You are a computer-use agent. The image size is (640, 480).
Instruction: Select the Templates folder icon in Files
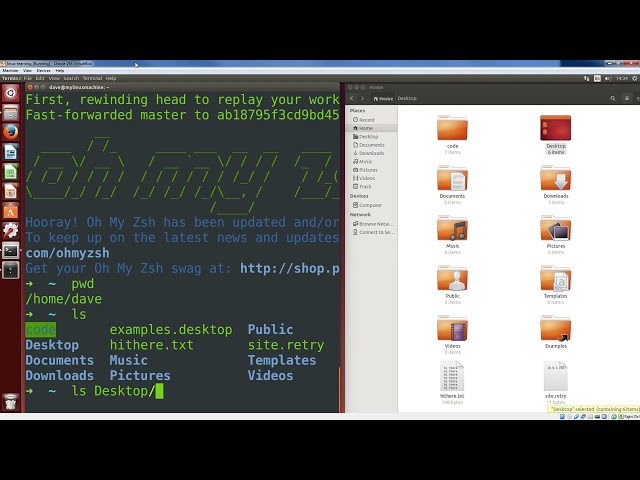coord(556,278)
